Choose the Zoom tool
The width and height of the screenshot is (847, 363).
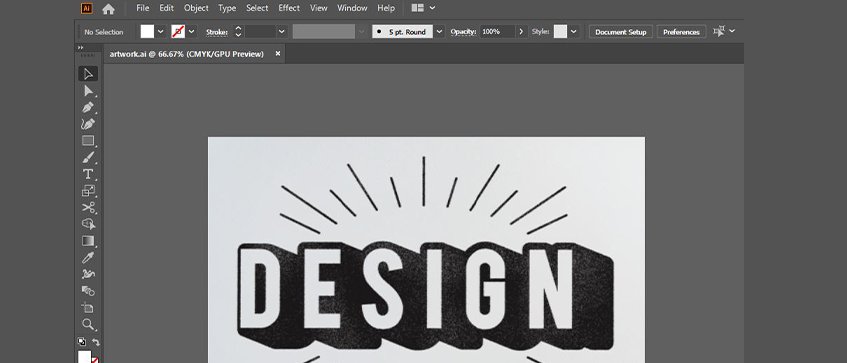point(88,325)
